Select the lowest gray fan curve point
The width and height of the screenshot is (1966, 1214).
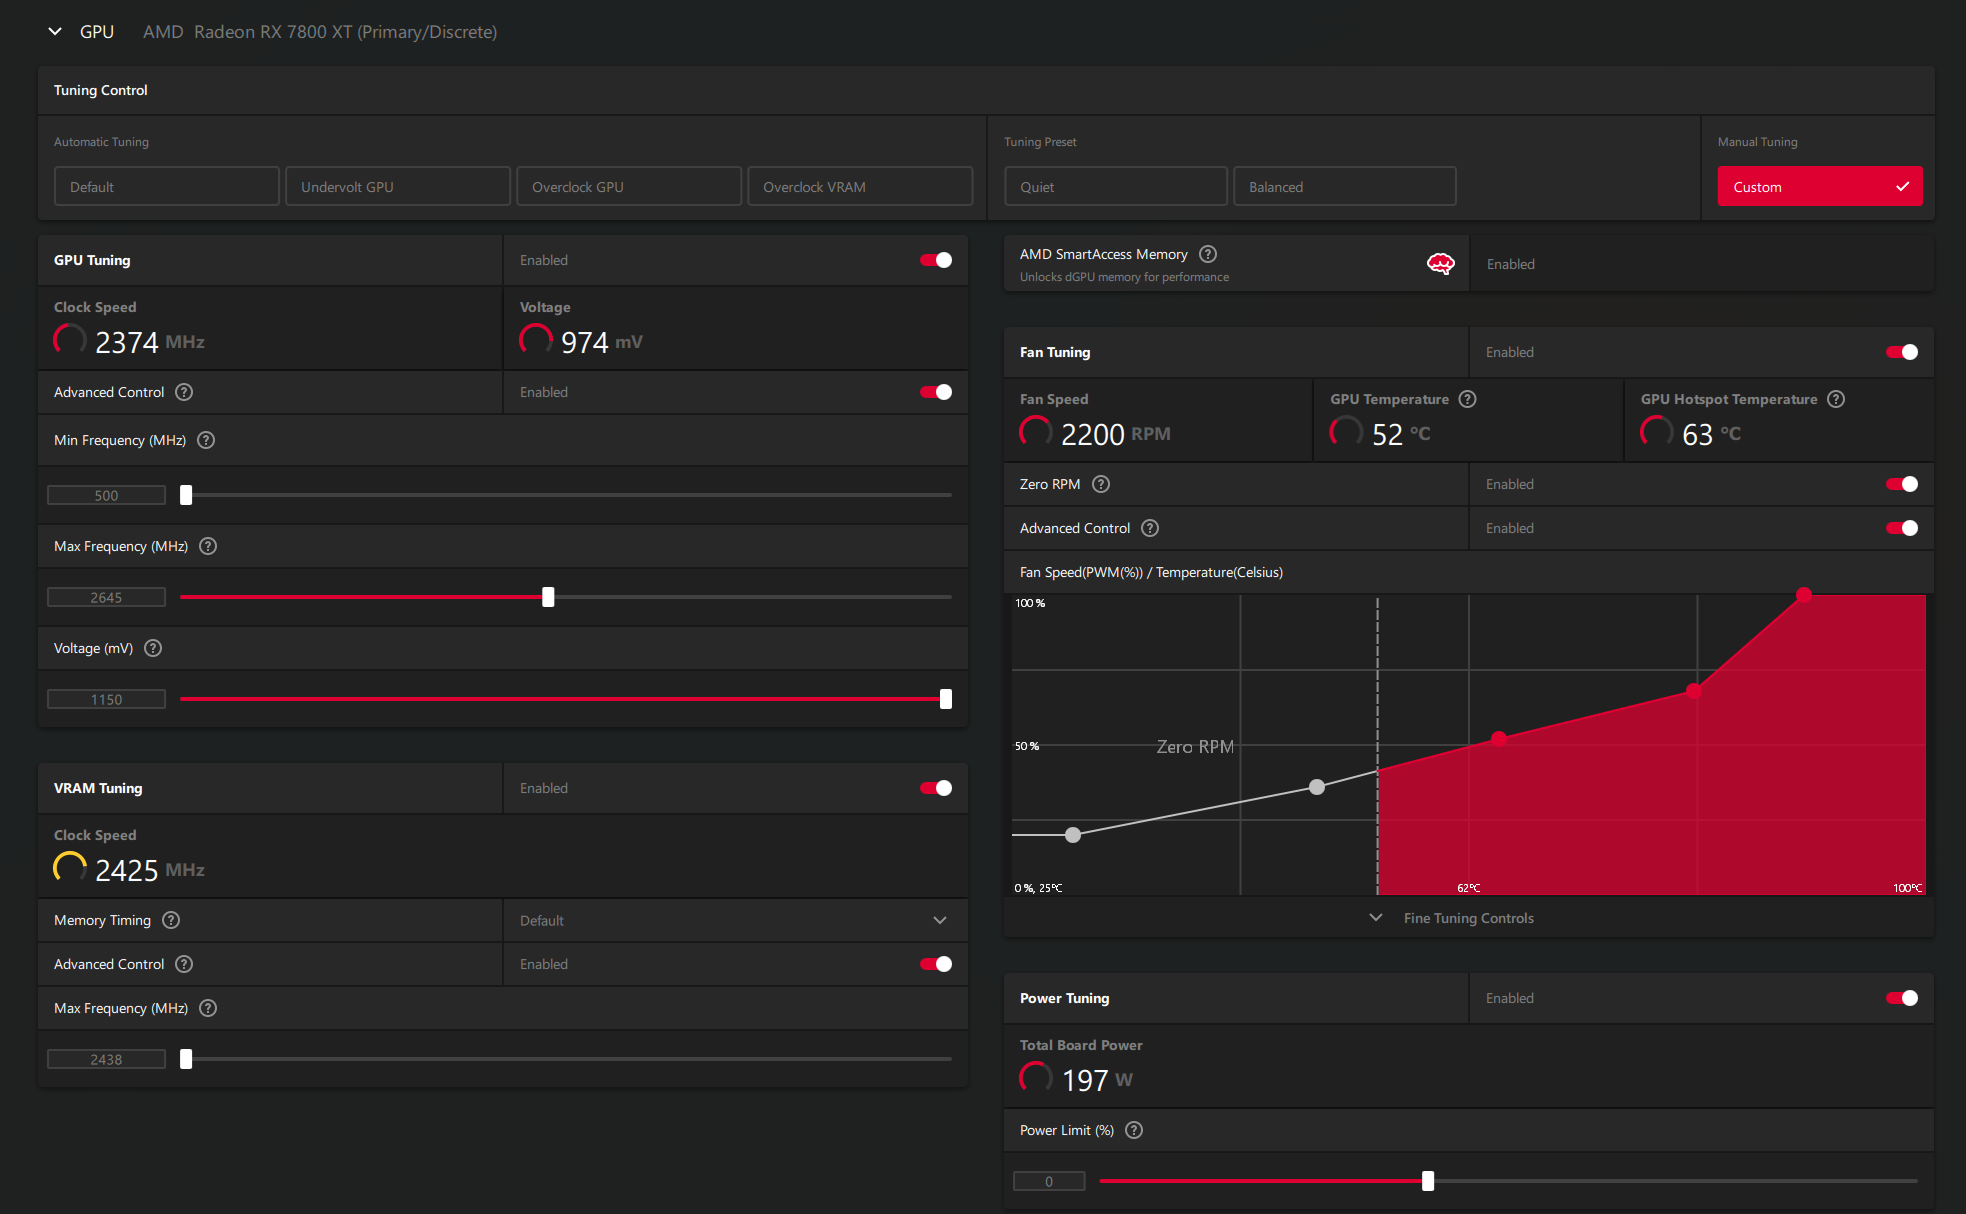coord(1073,835)
